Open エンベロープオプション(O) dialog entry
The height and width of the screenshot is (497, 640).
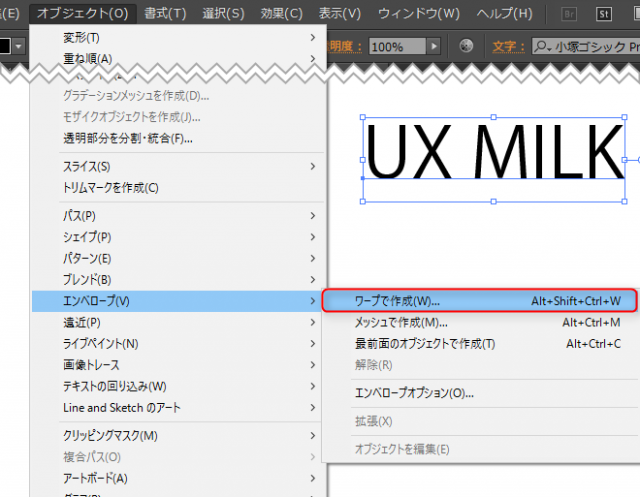414,393
